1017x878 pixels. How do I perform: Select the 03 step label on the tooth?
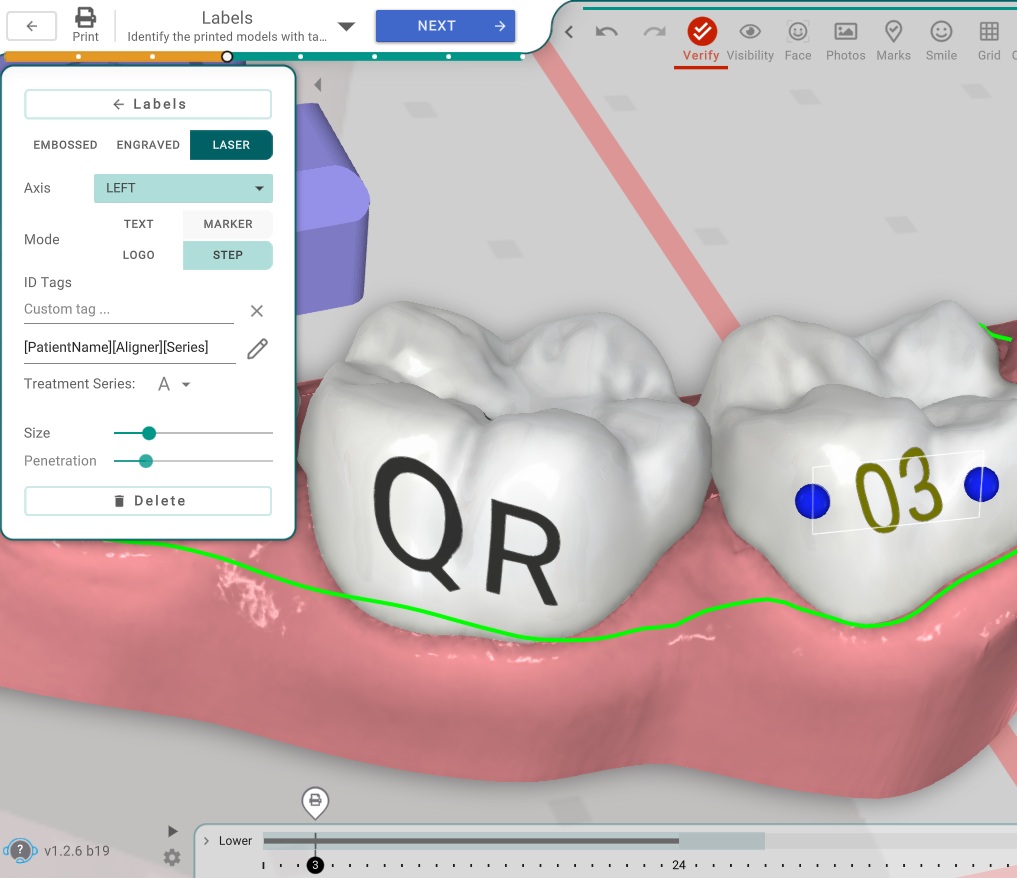pos(898,491)
